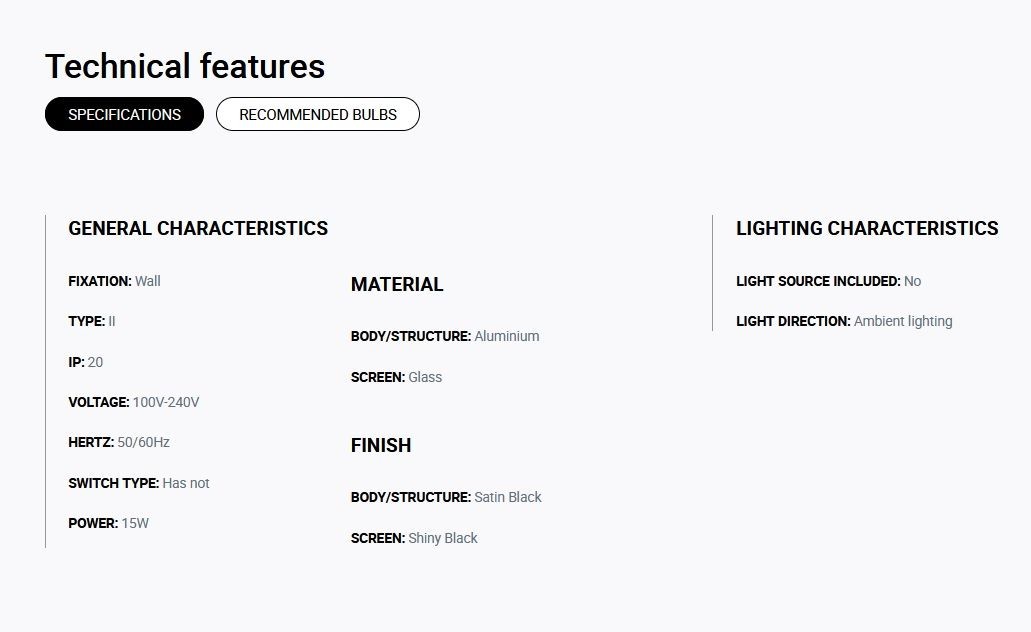
Task: Click the FINISH section heading
Action: [381, 445]
